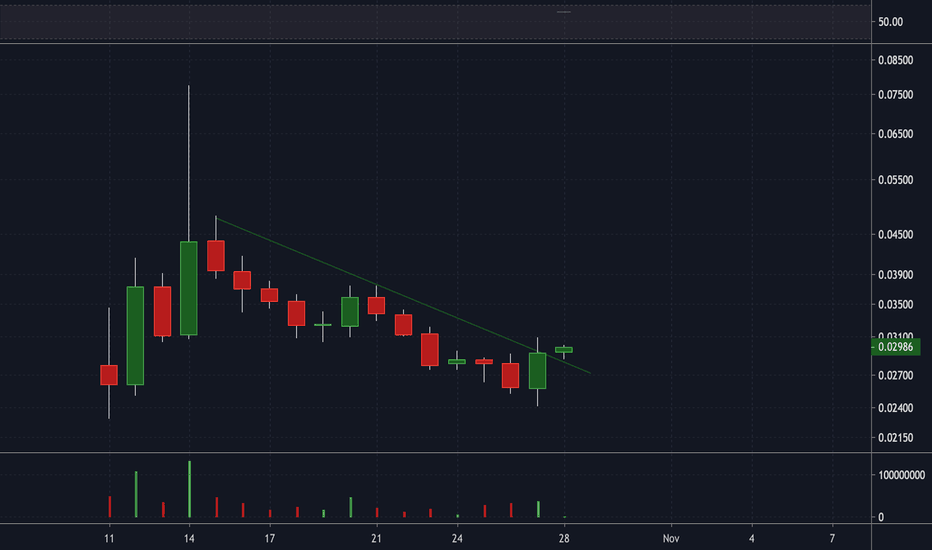Select the 0.04500 price axis label
Screen dimensions: 932x550
pos(895,234)
